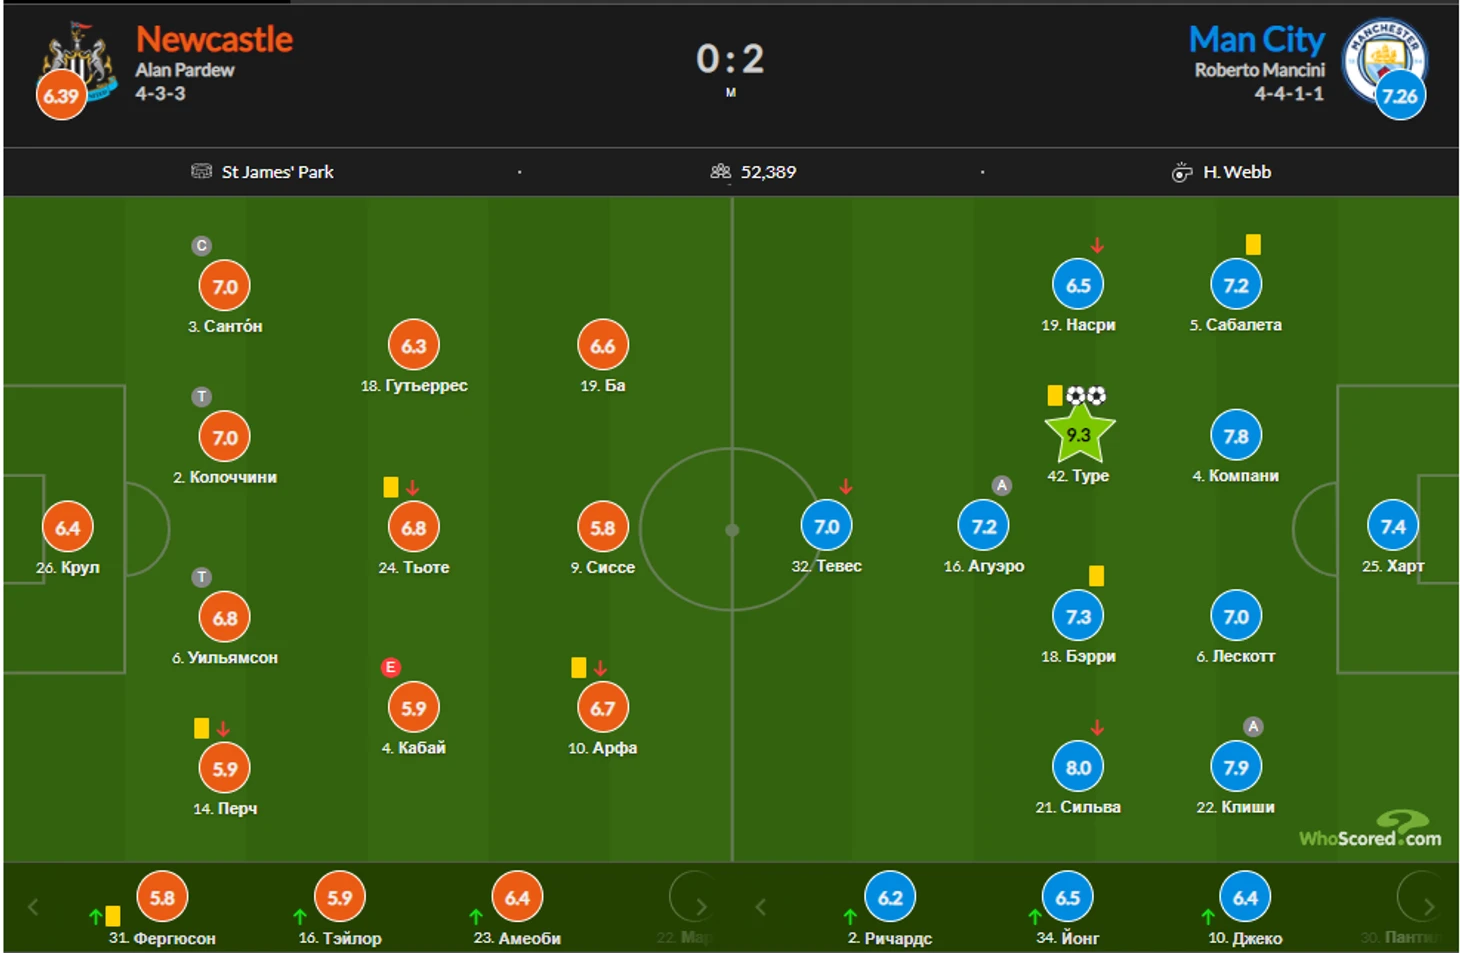Click the attendance crowd icon

pos(720,172)
